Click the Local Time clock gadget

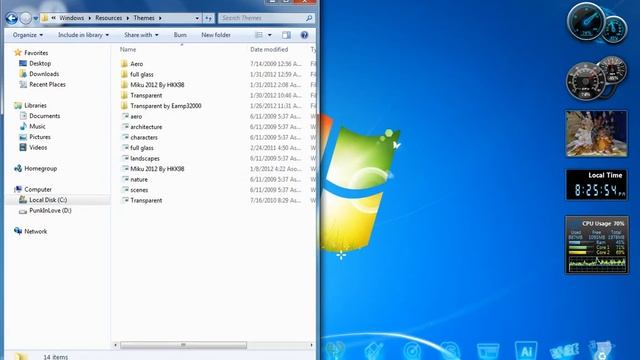coord(597,185)
